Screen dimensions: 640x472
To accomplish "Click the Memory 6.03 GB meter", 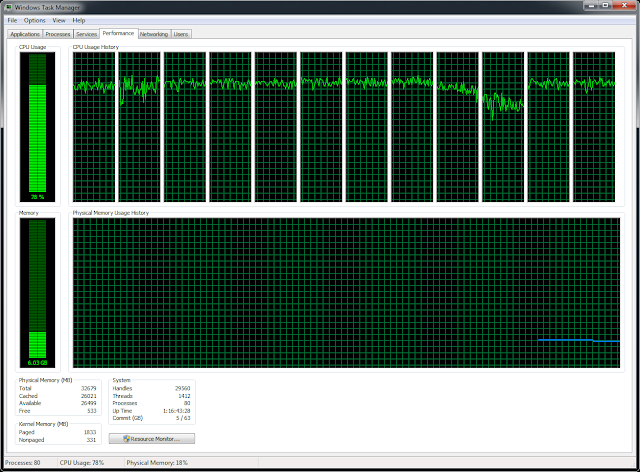I will coord(38,293).
